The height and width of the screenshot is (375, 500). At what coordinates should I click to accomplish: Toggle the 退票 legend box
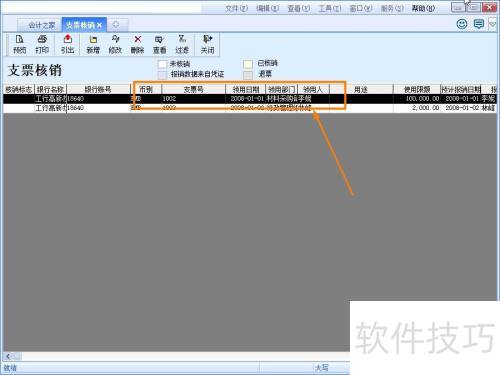pos(248,75)
